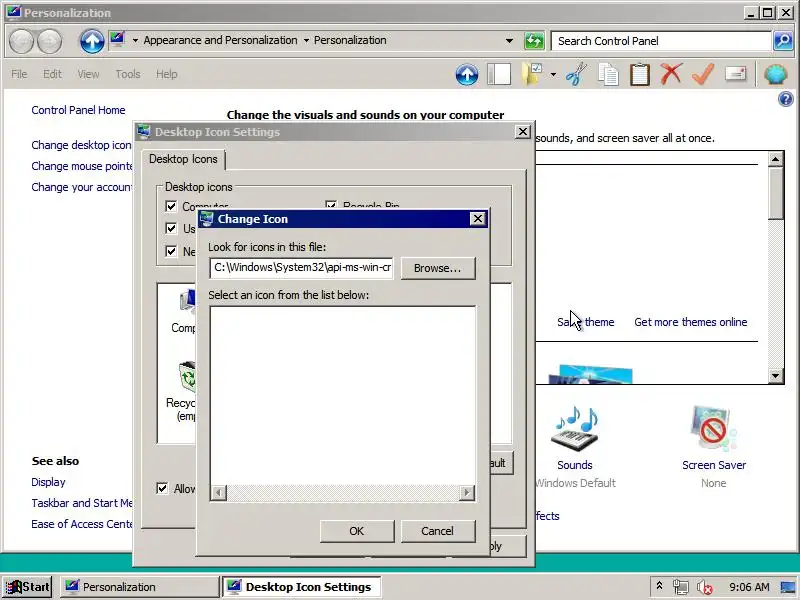Image resolution: width=800 pixels, height=600 pixels.
Task: Click the folder options toolbar icon
Action: point(532,74)
